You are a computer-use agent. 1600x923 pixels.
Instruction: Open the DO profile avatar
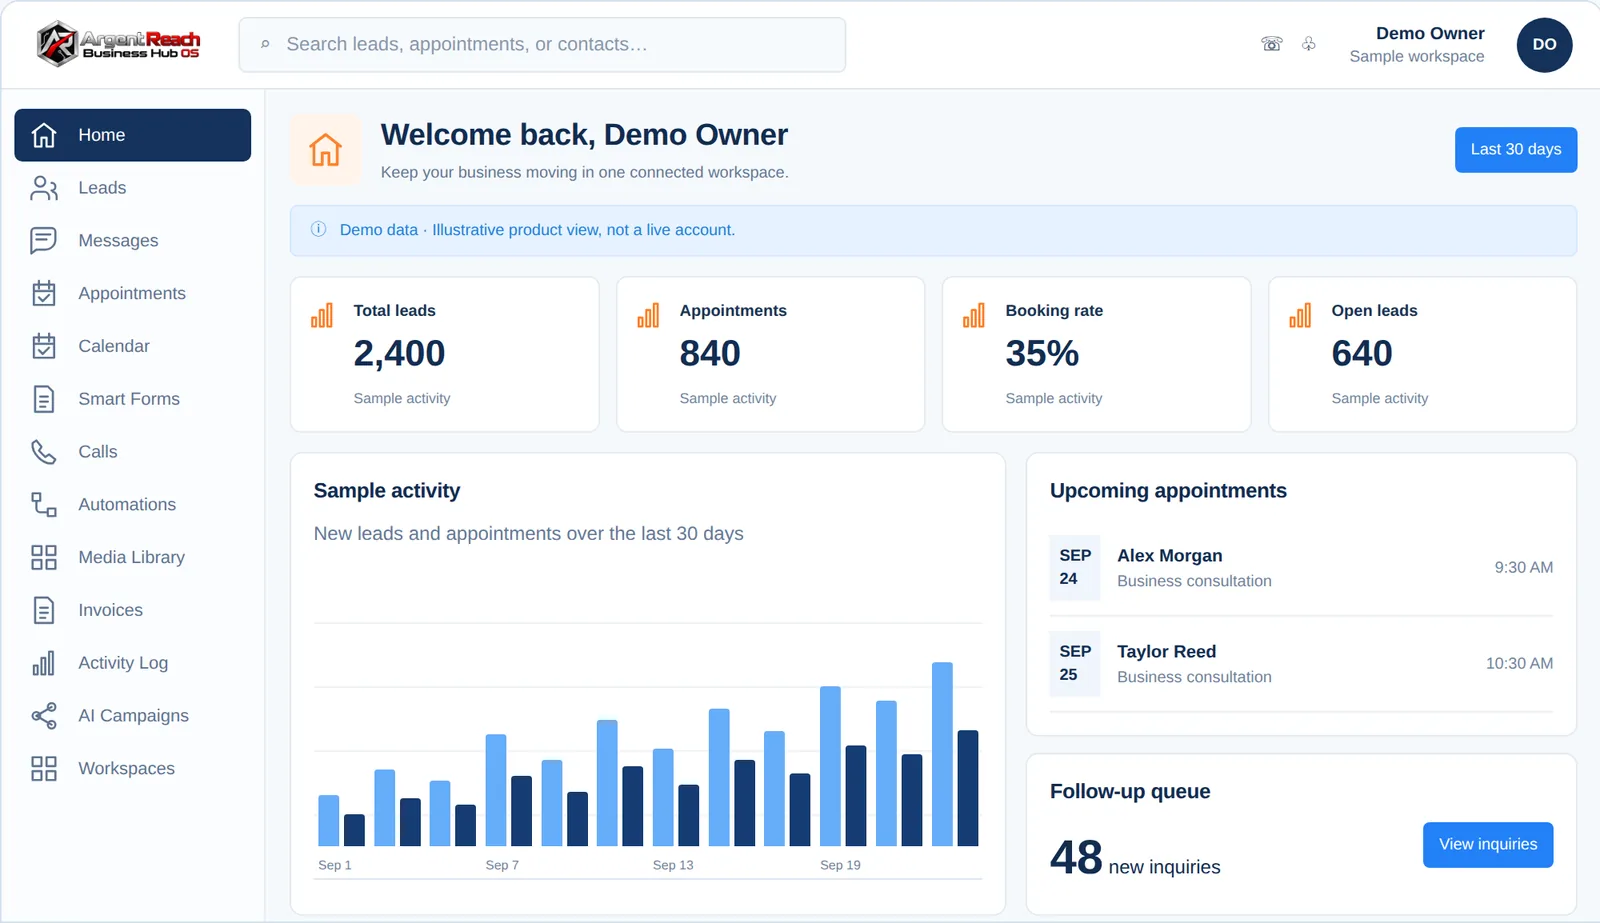point(1544,45)
